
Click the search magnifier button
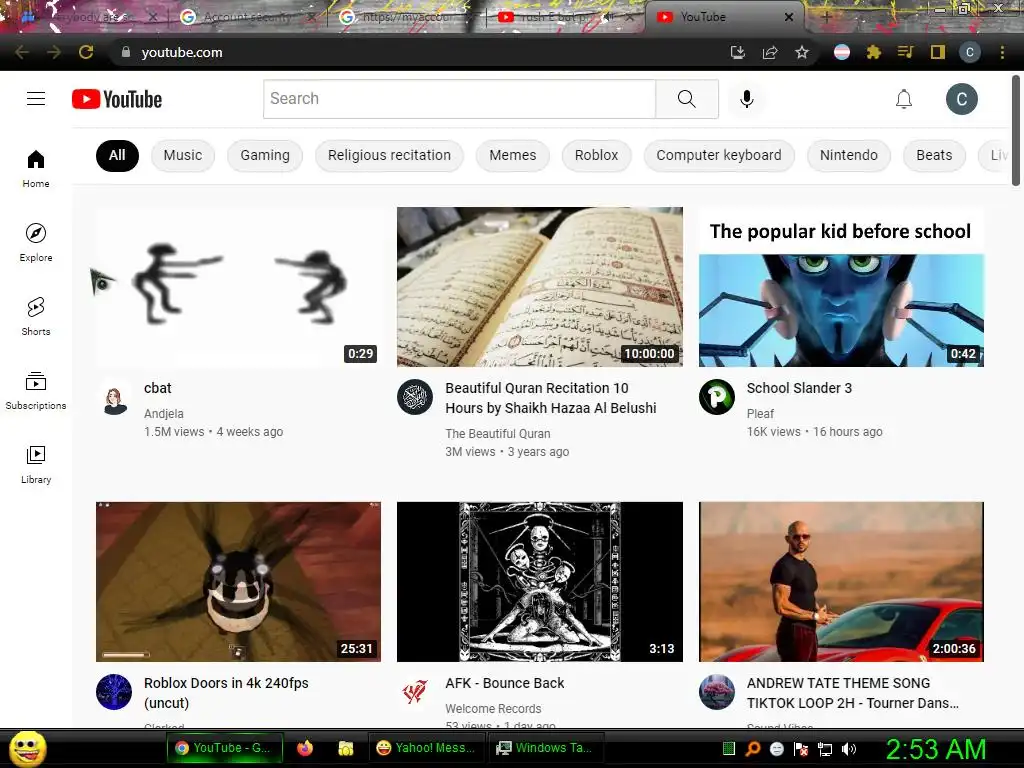(687, 99)
